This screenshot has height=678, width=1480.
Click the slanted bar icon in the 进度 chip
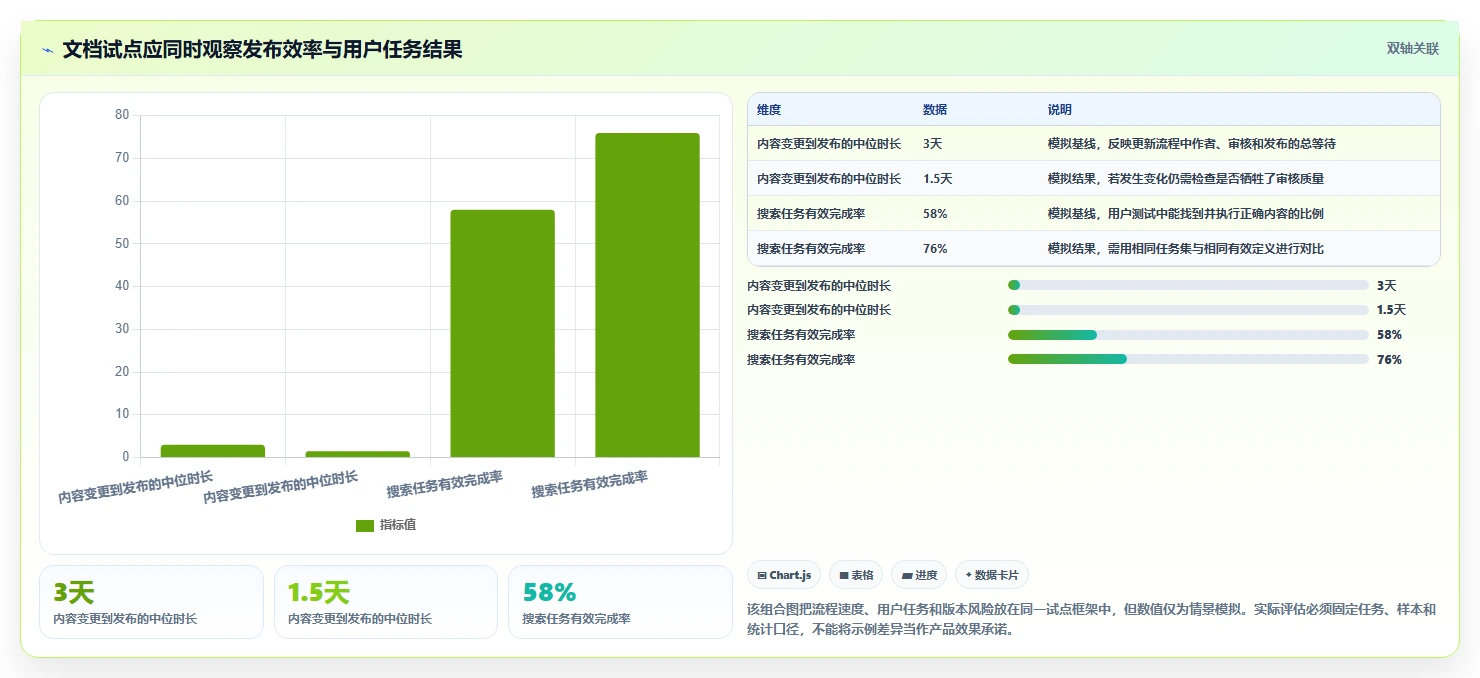coord(907,575)
